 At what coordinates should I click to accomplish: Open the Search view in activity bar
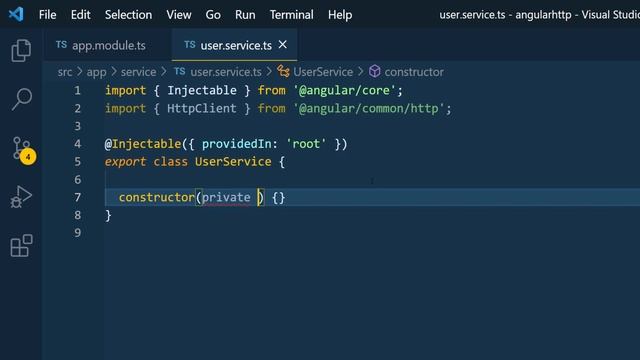coord(21,99)
